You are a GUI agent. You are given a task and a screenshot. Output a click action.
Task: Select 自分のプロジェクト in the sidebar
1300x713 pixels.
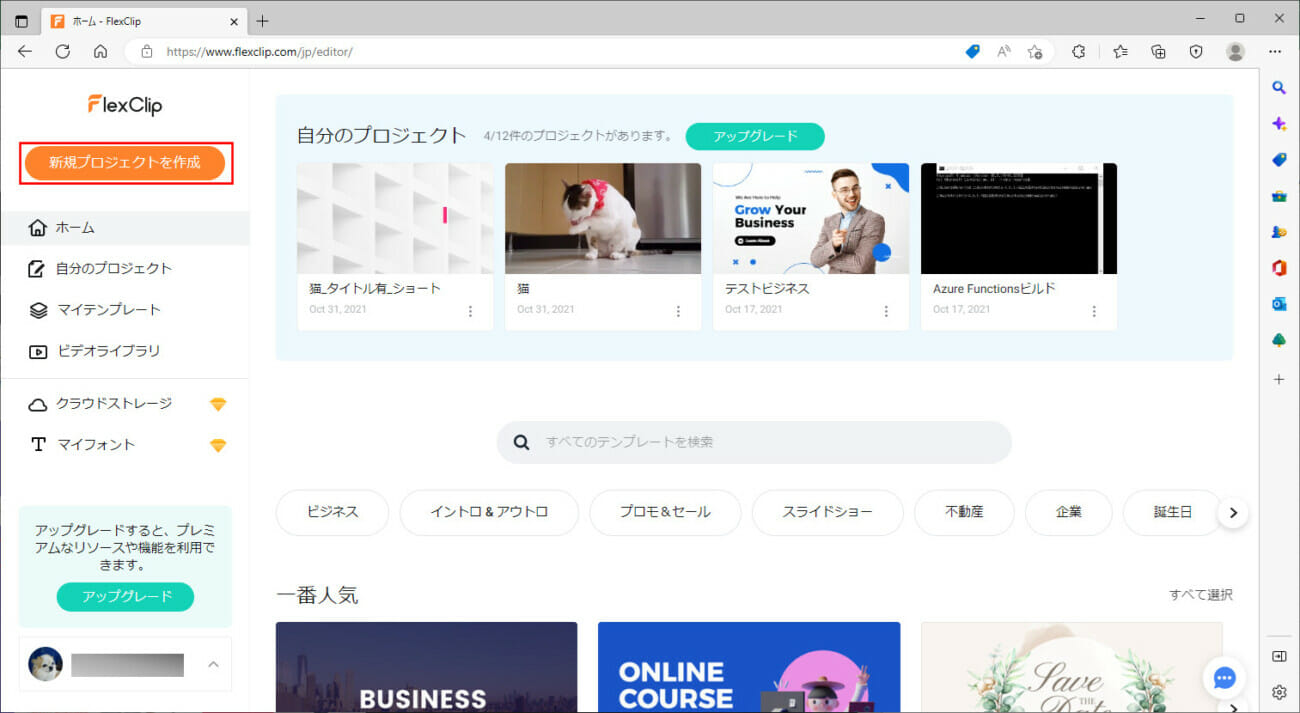(x=113, y=268)
